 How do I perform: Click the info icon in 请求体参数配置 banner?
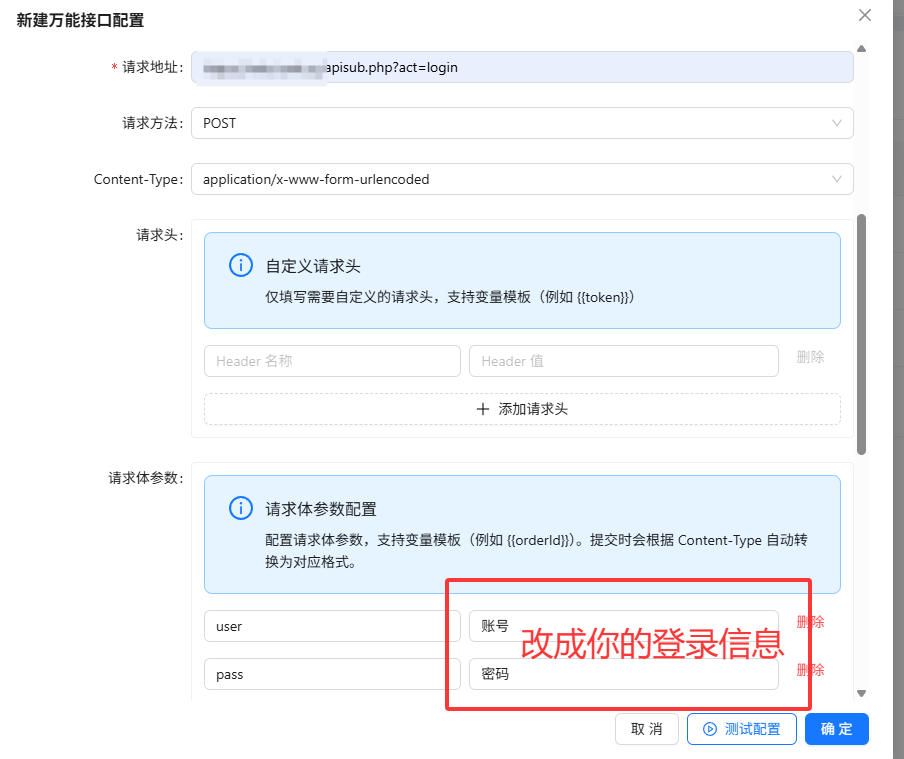[240, 508]
